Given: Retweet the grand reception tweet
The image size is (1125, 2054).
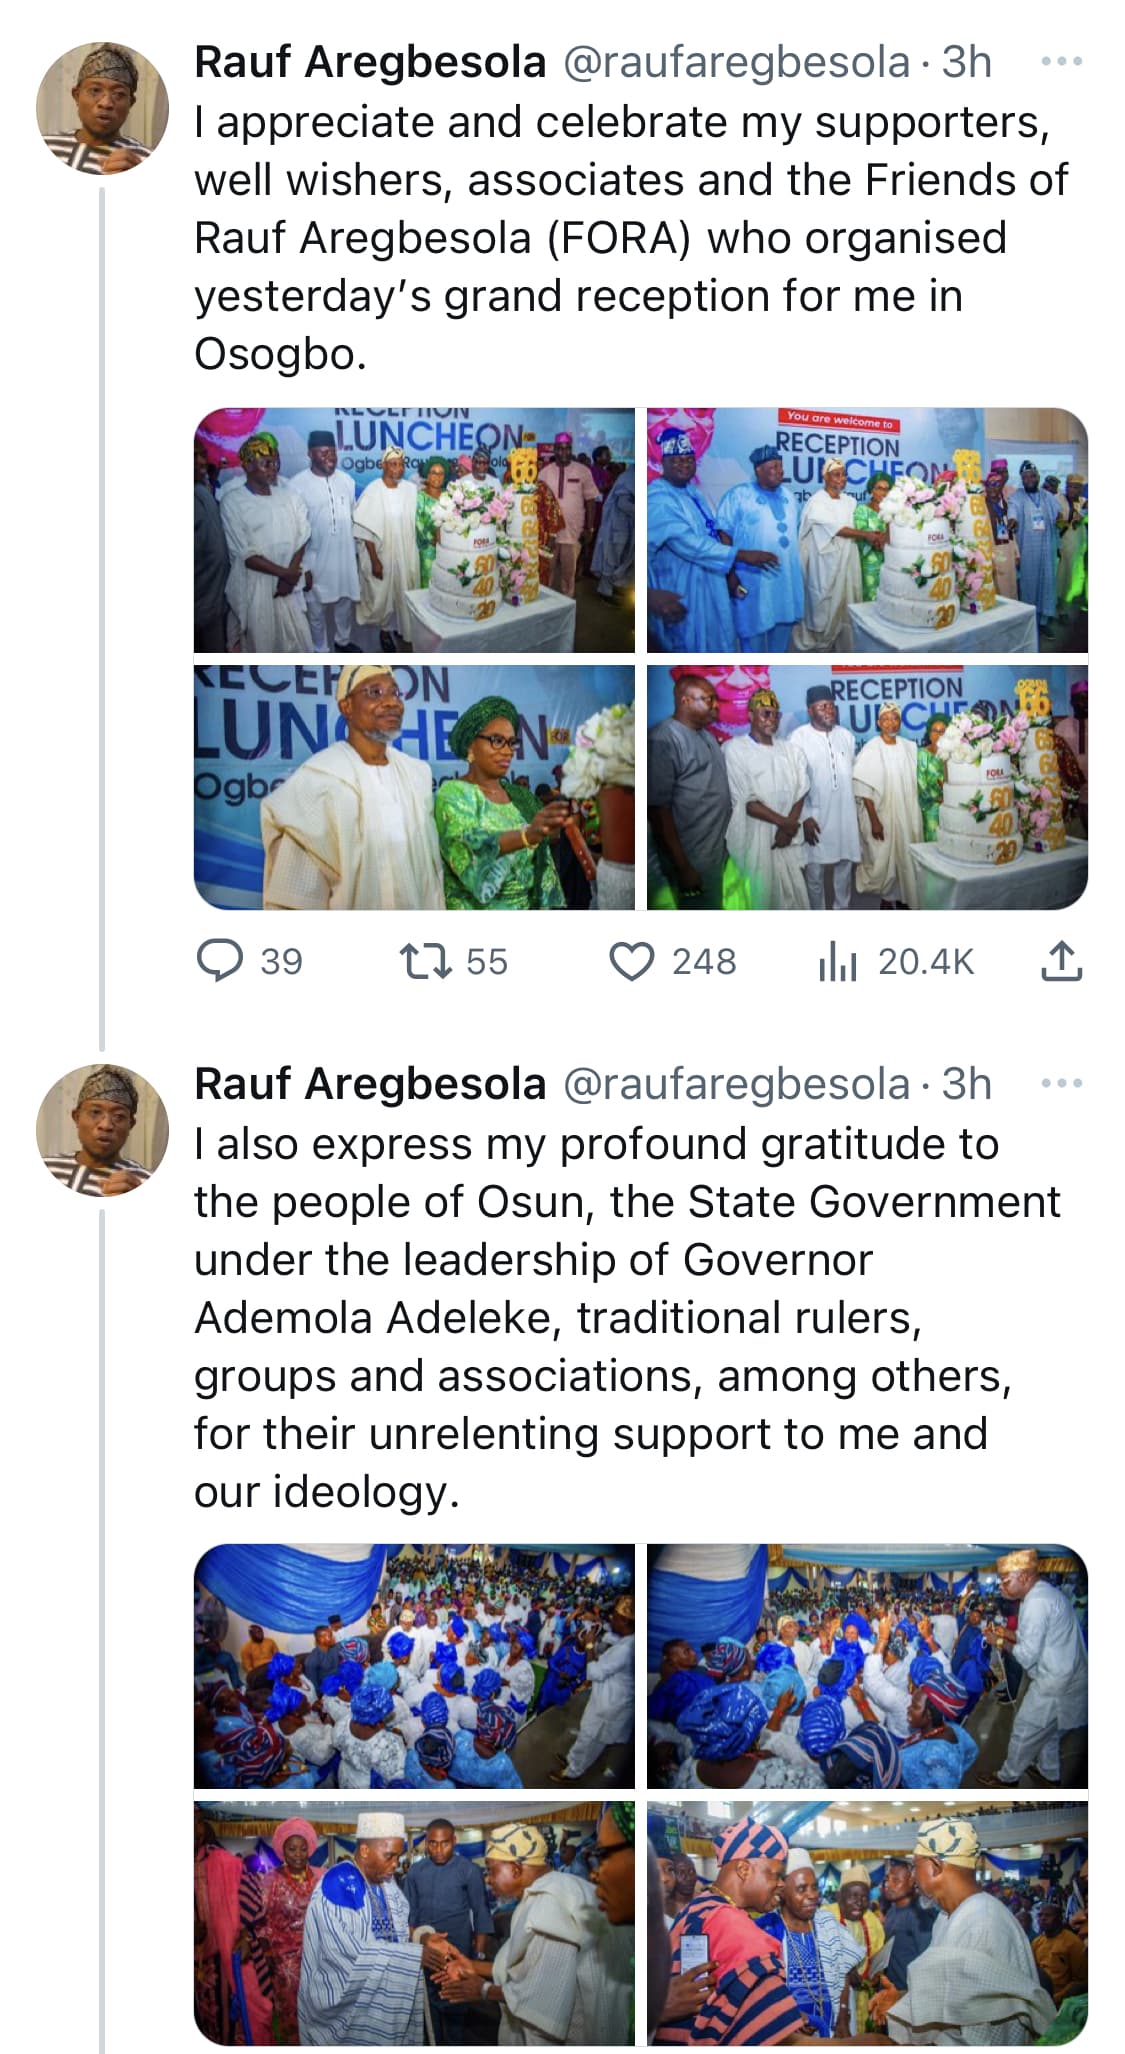Looking at the screenshot, I should pyautogui.click(x=427, y=961).
